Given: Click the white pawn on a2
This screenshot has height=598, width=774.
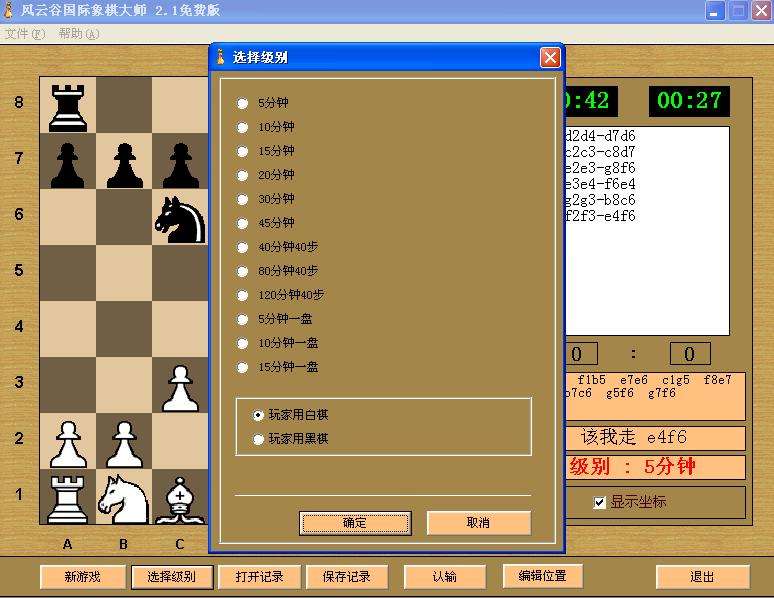Looking at the screenshot, I should [69, 444].
